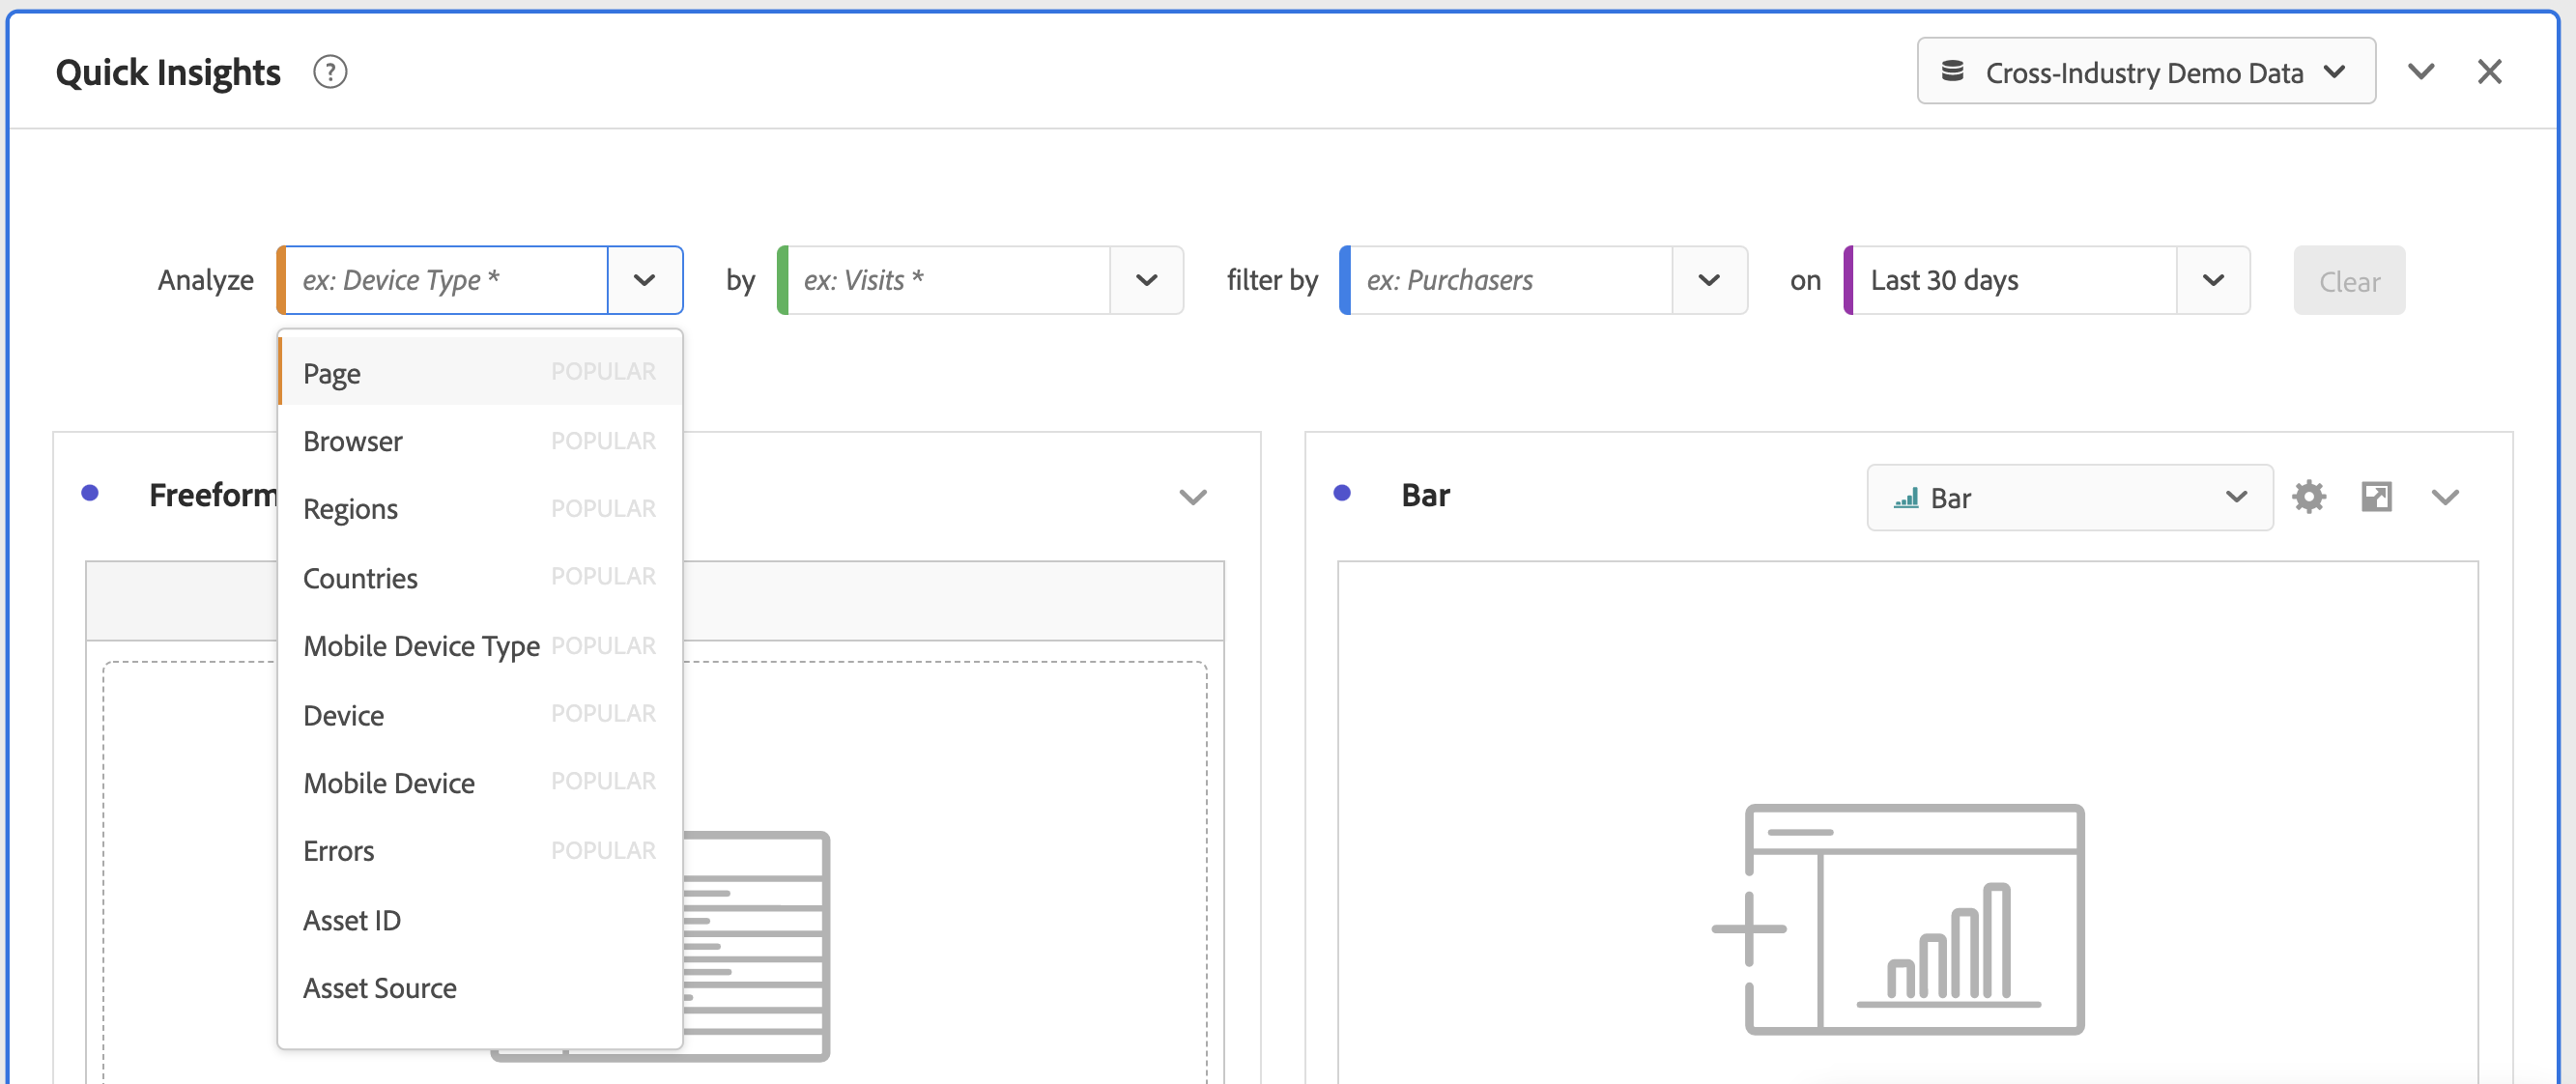The image size is (2576, 1084).
Task: Collapse the Quick Insights panel with the top chevron
Action: click(x=2420, y=72)
